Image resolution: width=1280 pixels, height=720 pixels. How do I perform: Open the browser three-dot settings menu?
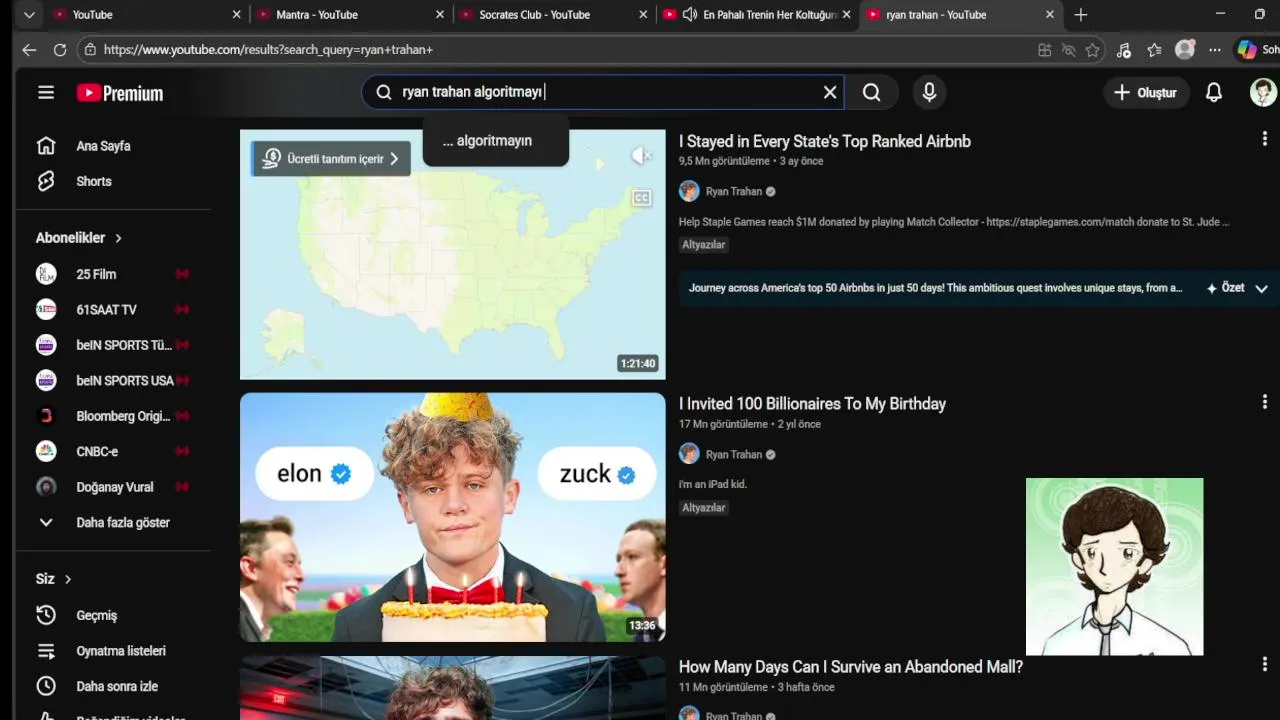click(1215, 50)
